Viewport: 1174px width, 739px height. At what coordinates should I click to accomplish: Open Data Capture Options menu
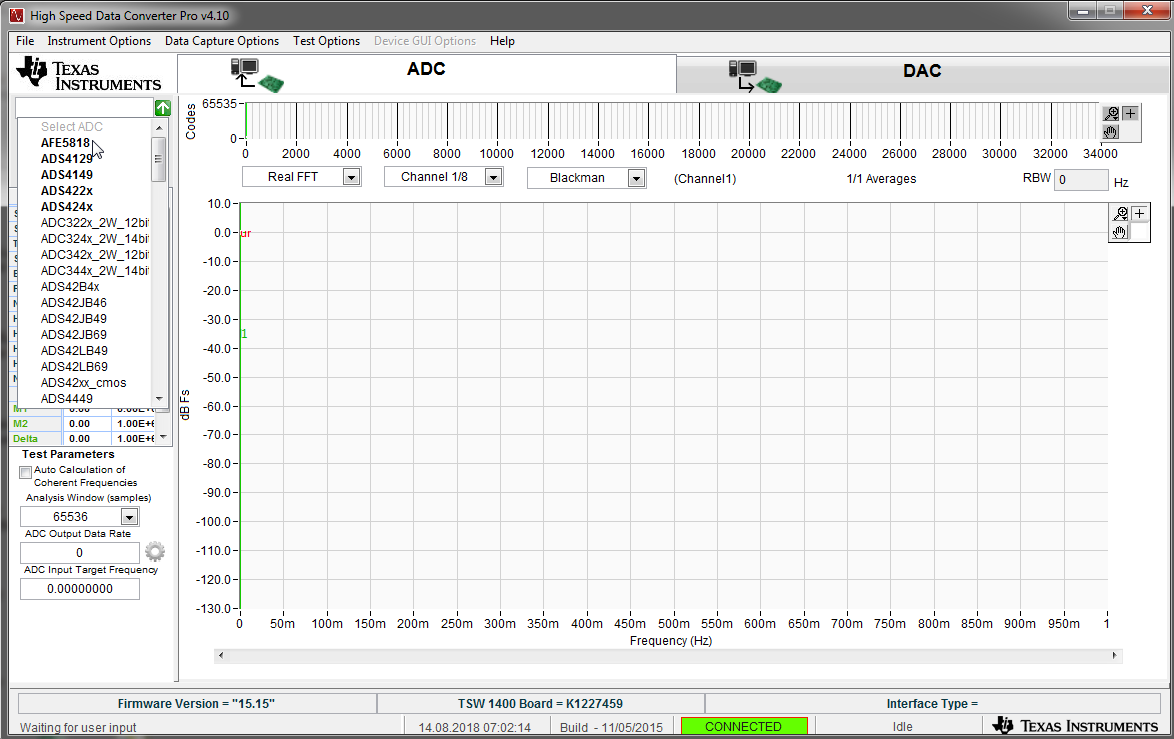(222, 40)
